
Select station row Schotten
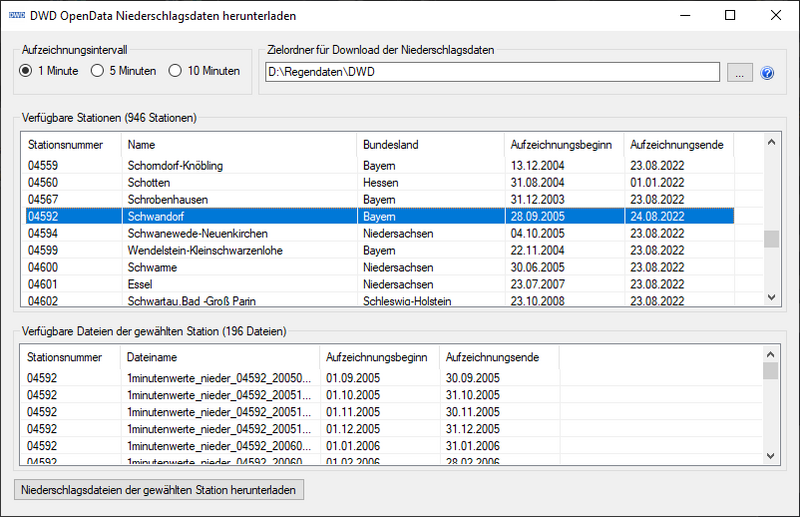pyautogui.click(x=380, y=182)
